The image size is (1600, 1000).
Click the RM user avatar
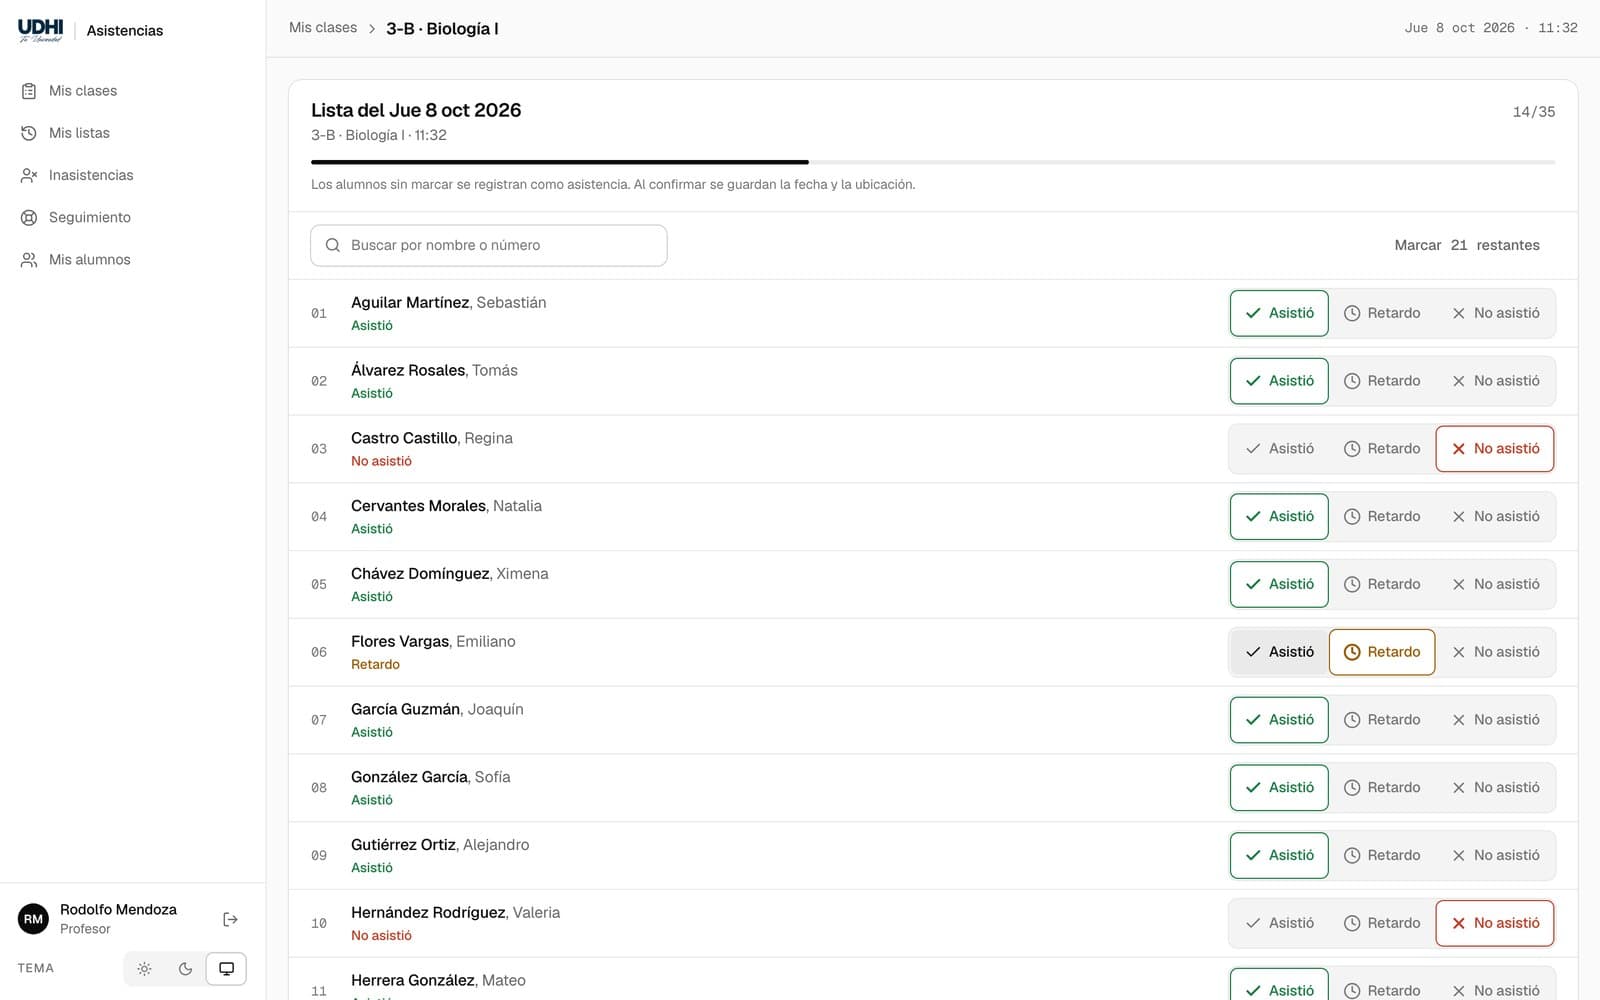pos(33,919)
